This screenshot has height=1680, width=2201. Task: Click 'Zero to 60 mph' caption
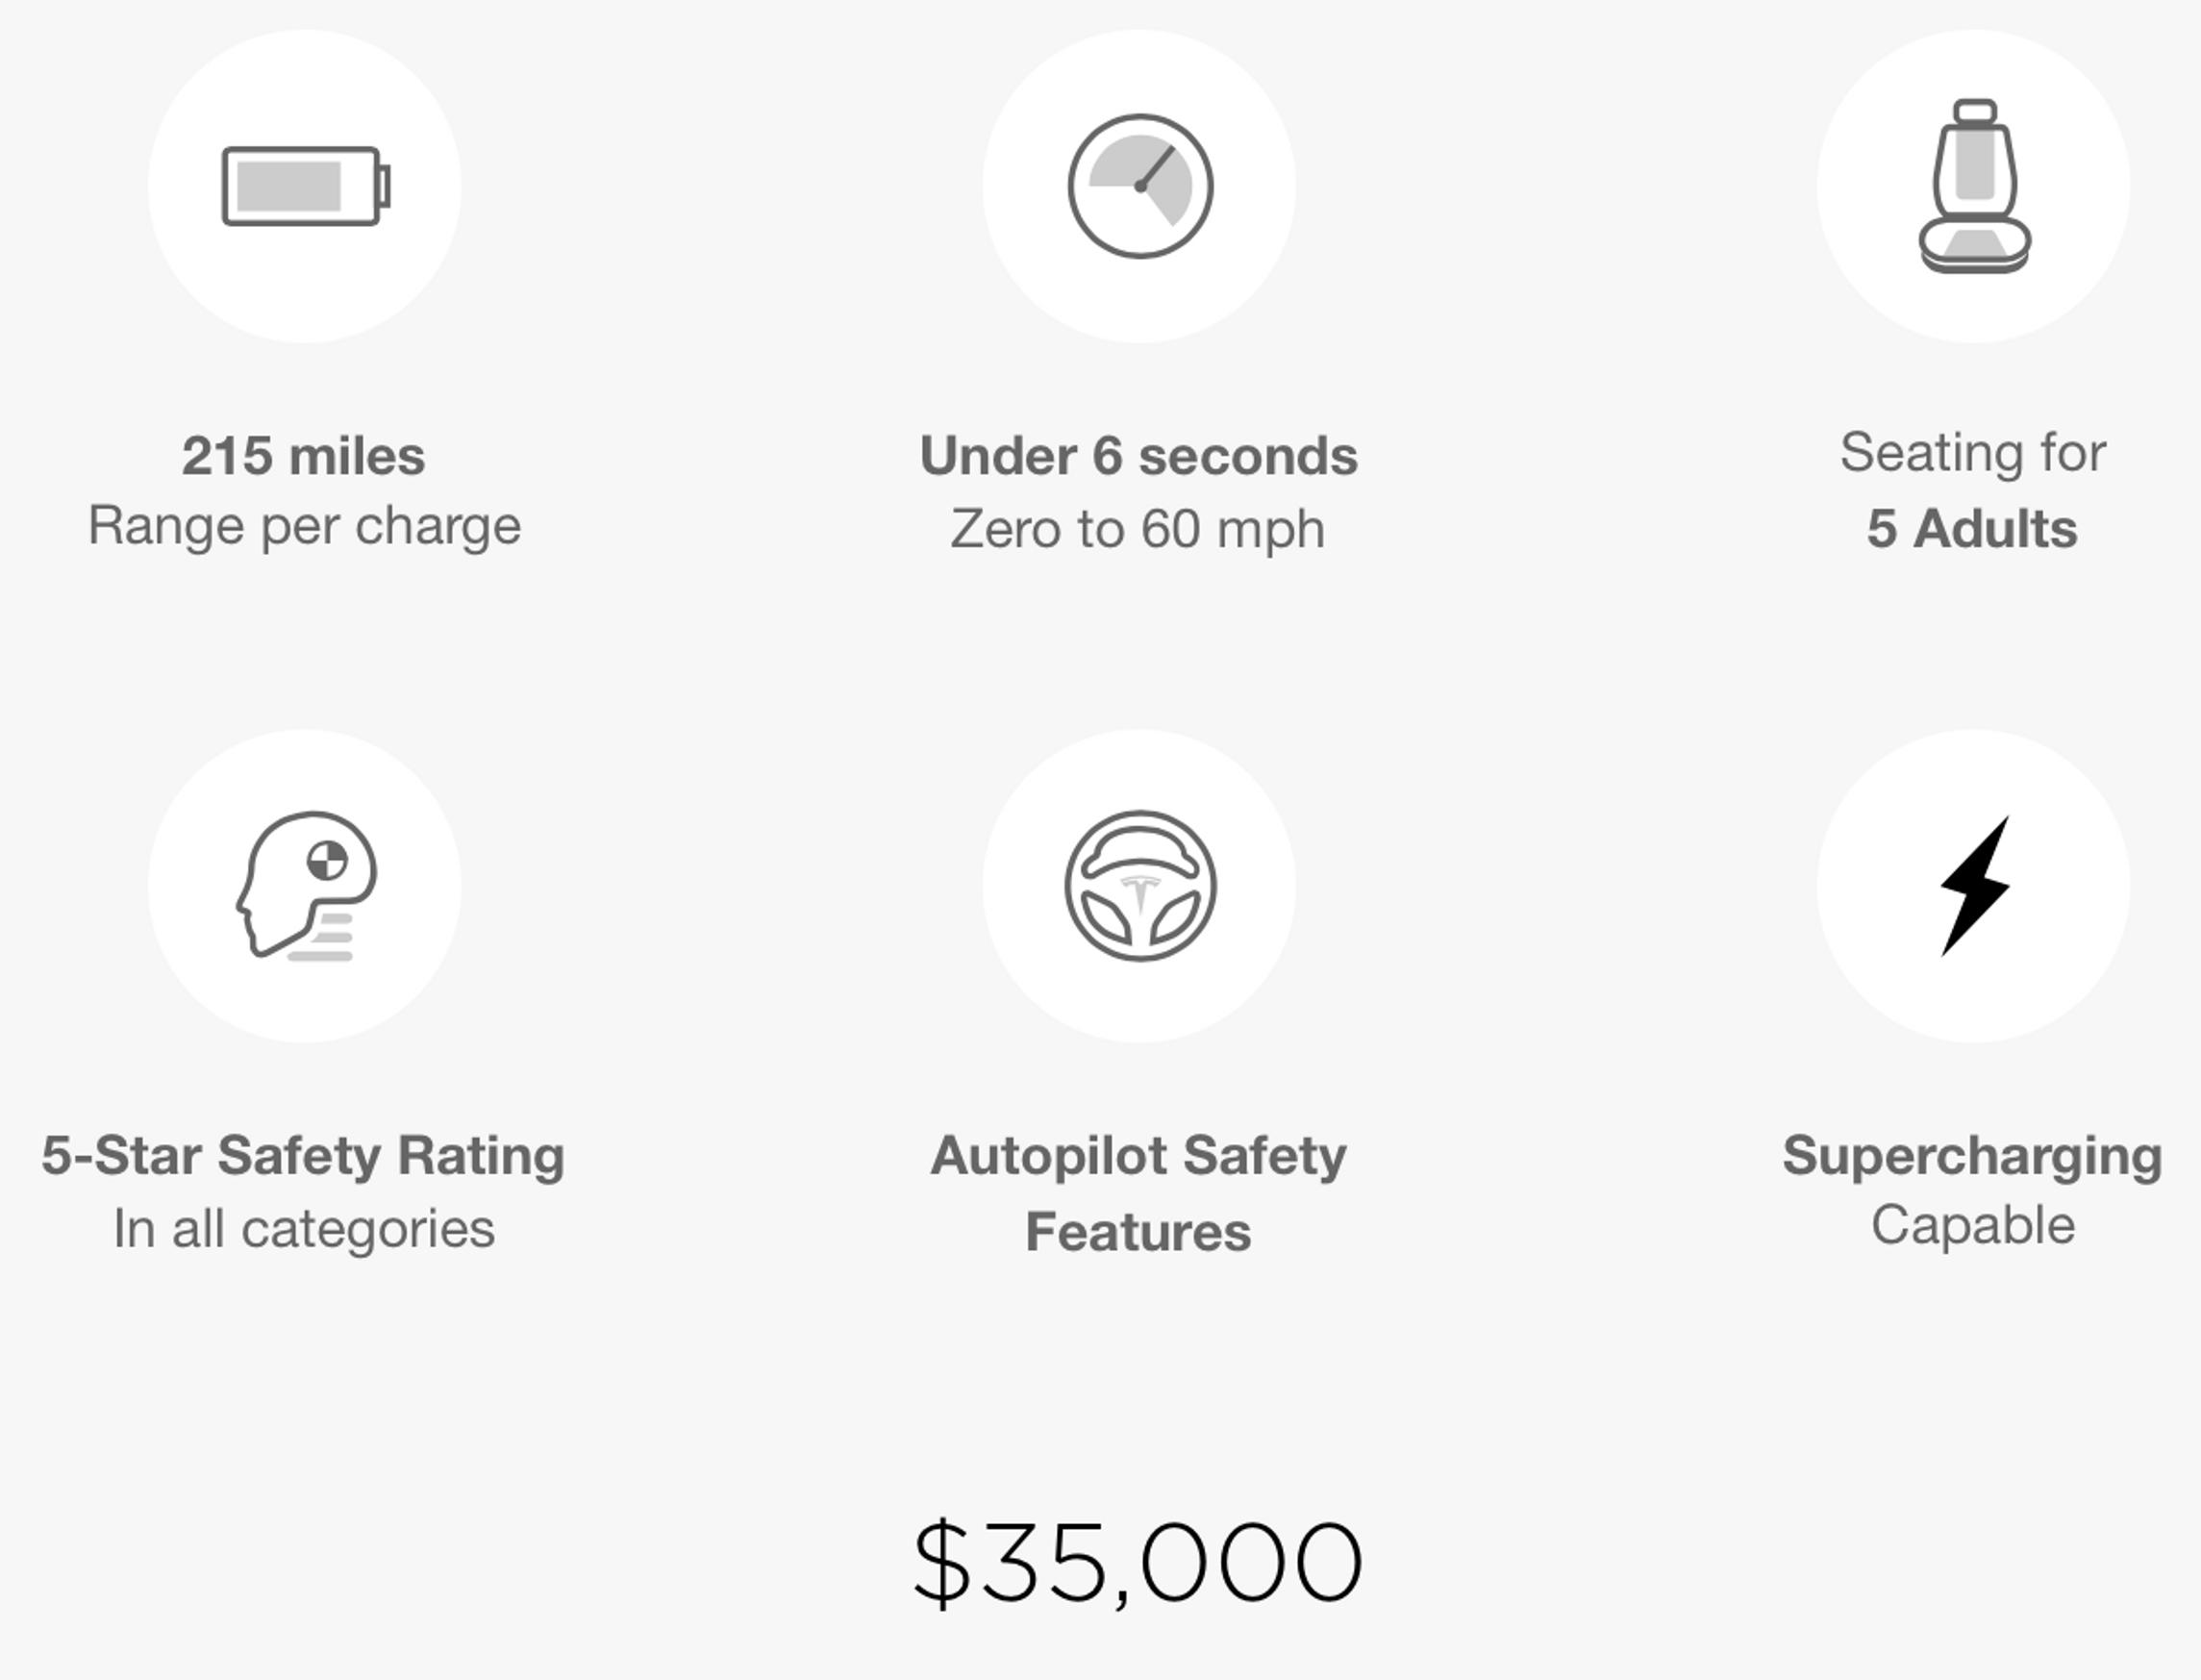(1138, 530)
